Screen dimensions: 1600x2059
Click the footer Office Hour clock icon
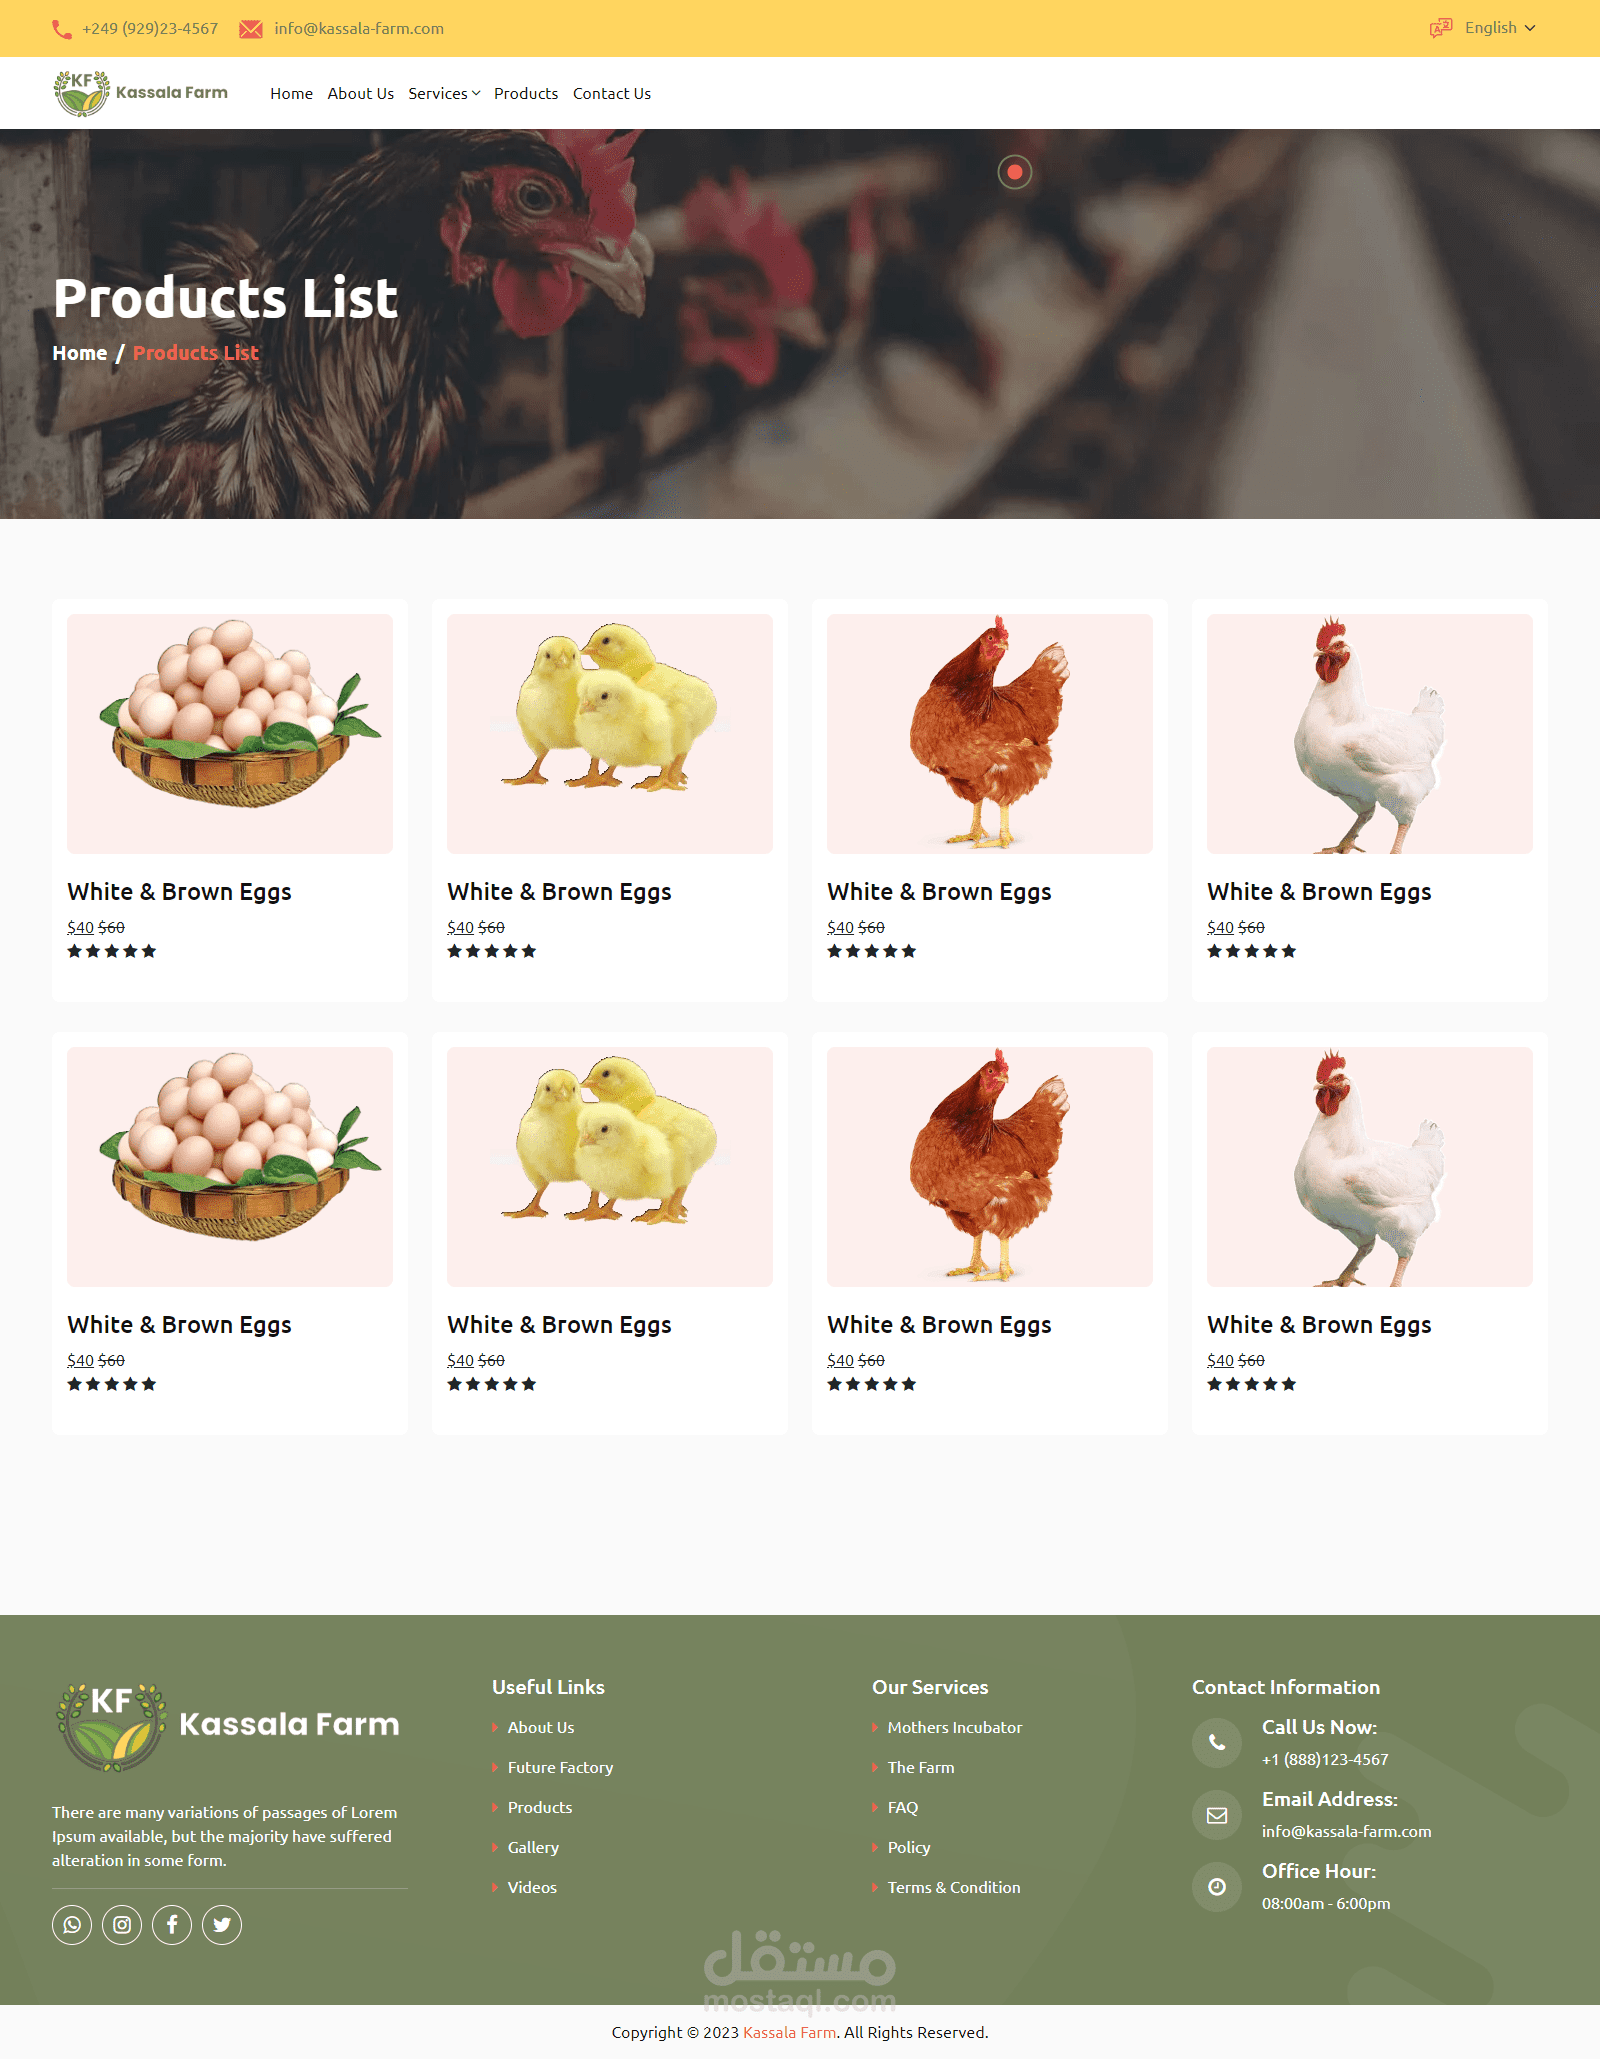pos(1217,1887)
